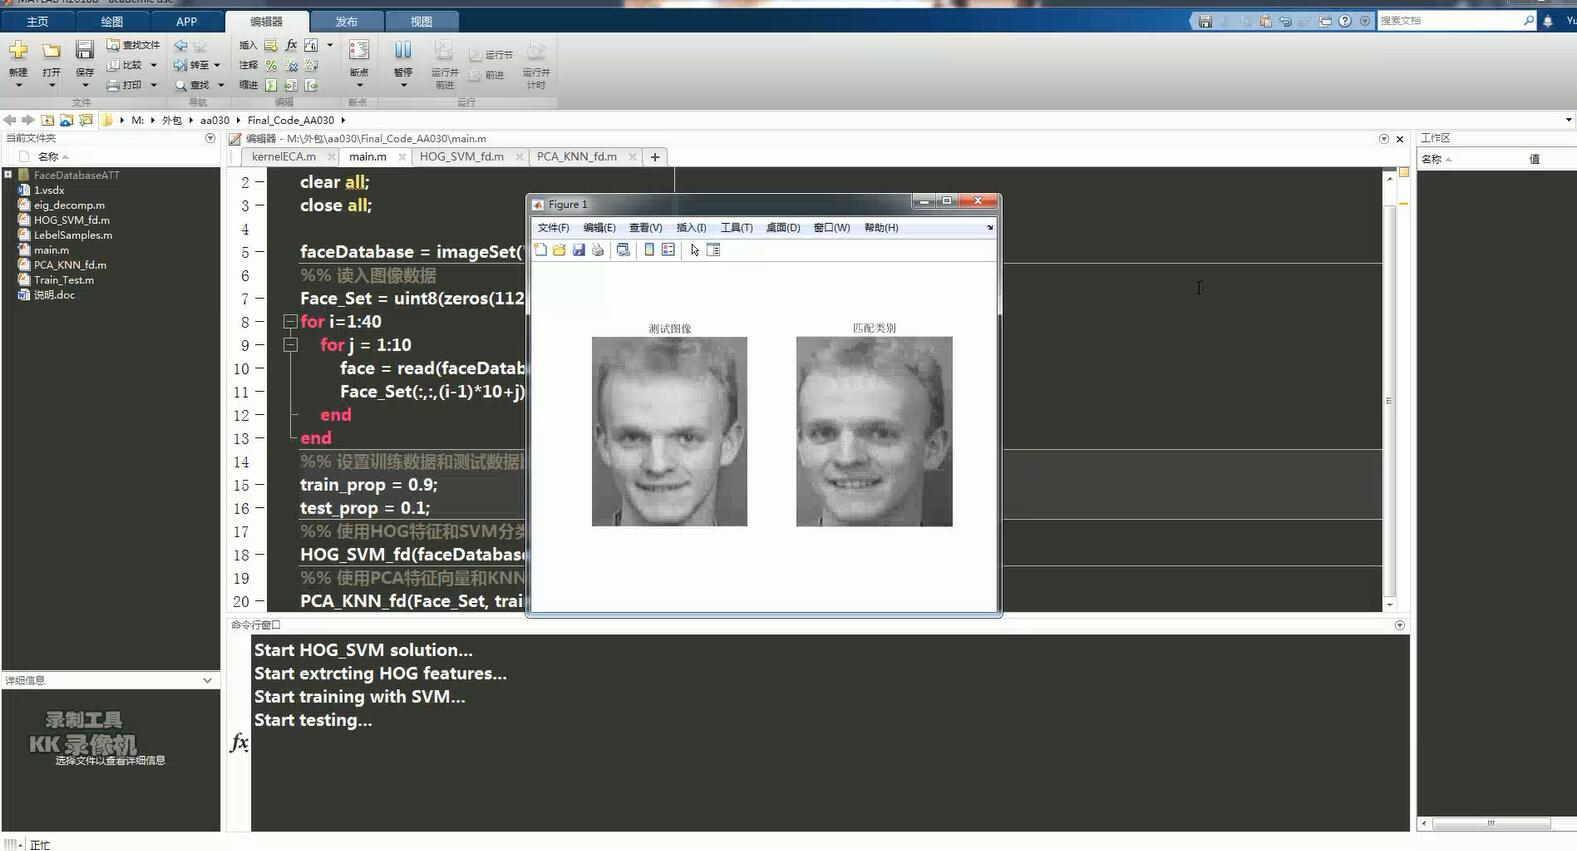Click the notification bell icon

(x=1548, y=21)
